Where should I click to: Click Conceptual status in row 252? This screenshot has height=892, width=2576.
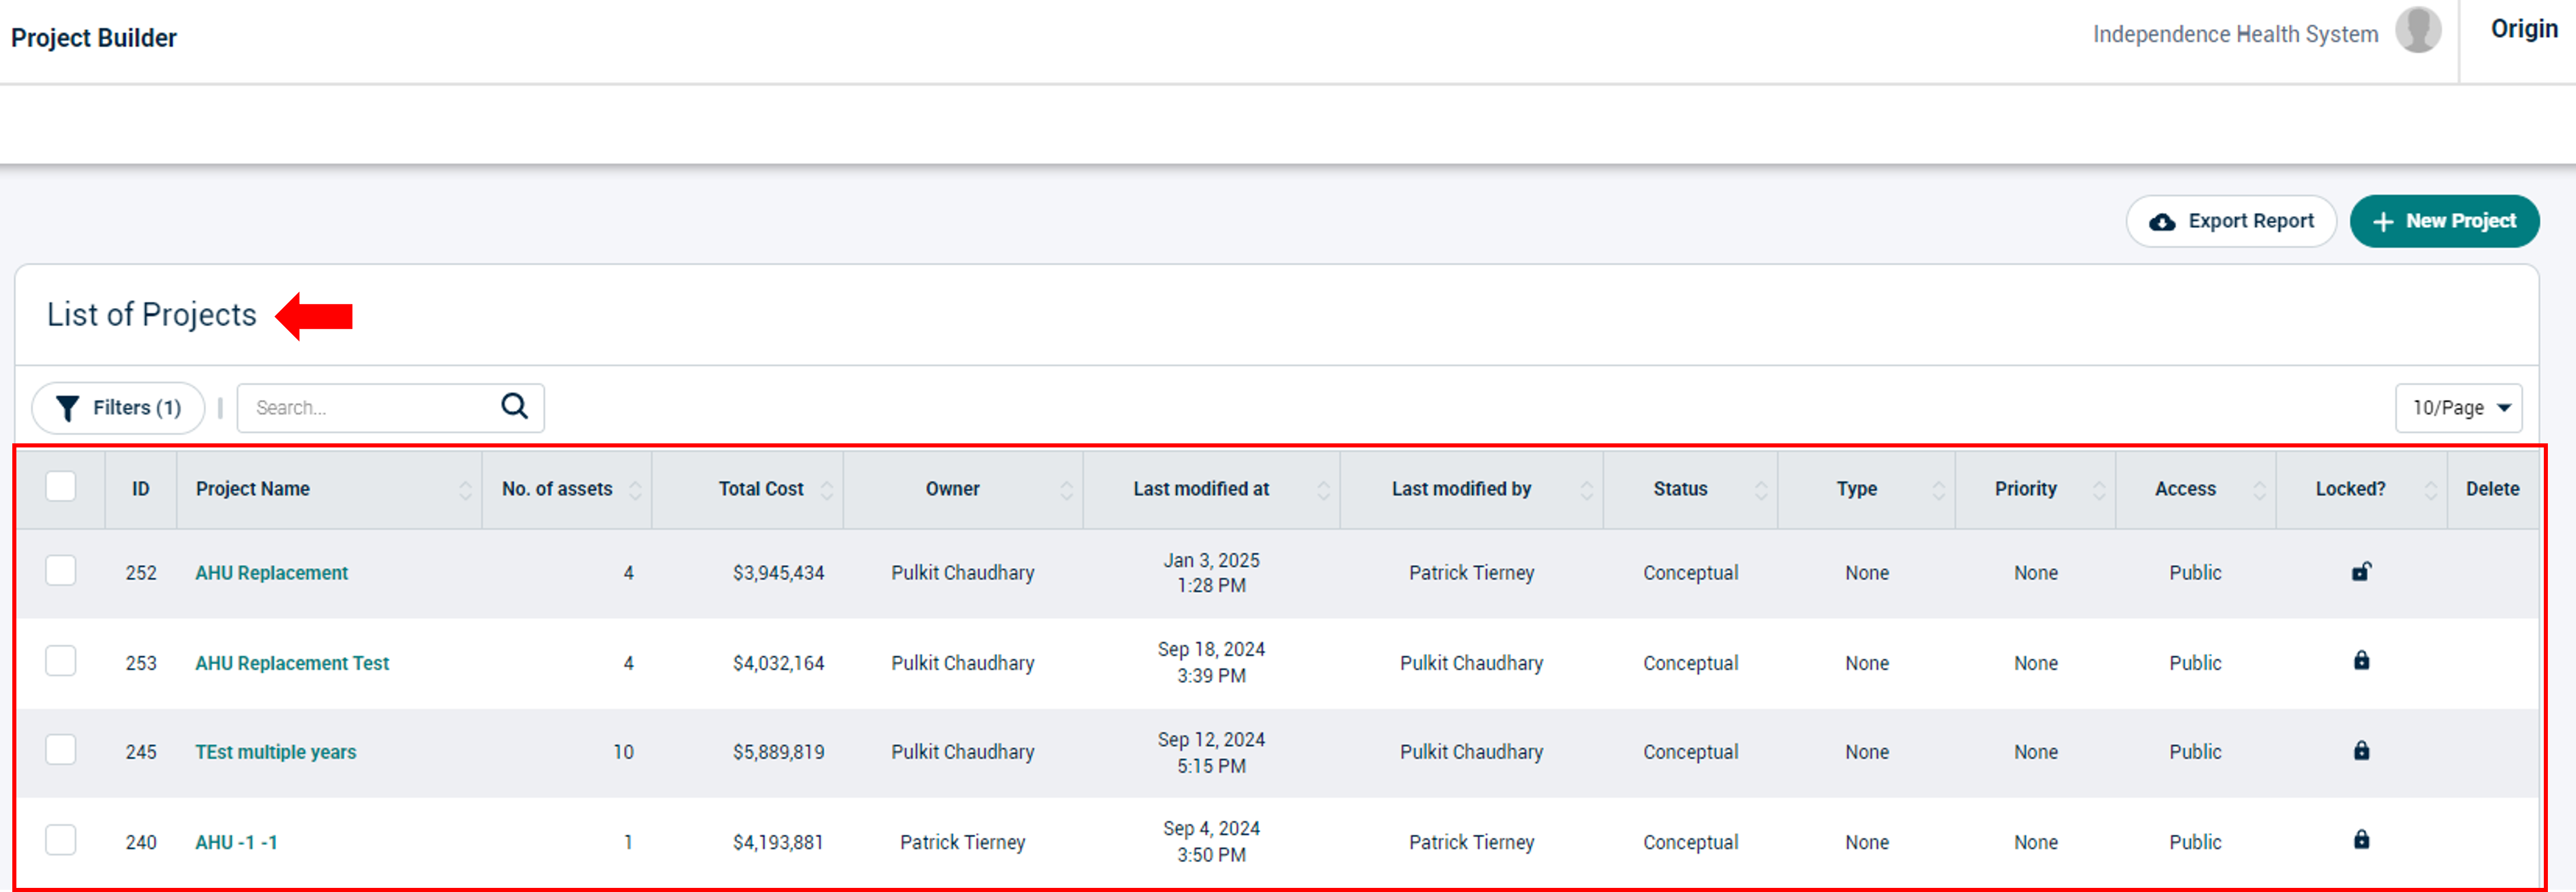click(1690, 573)
